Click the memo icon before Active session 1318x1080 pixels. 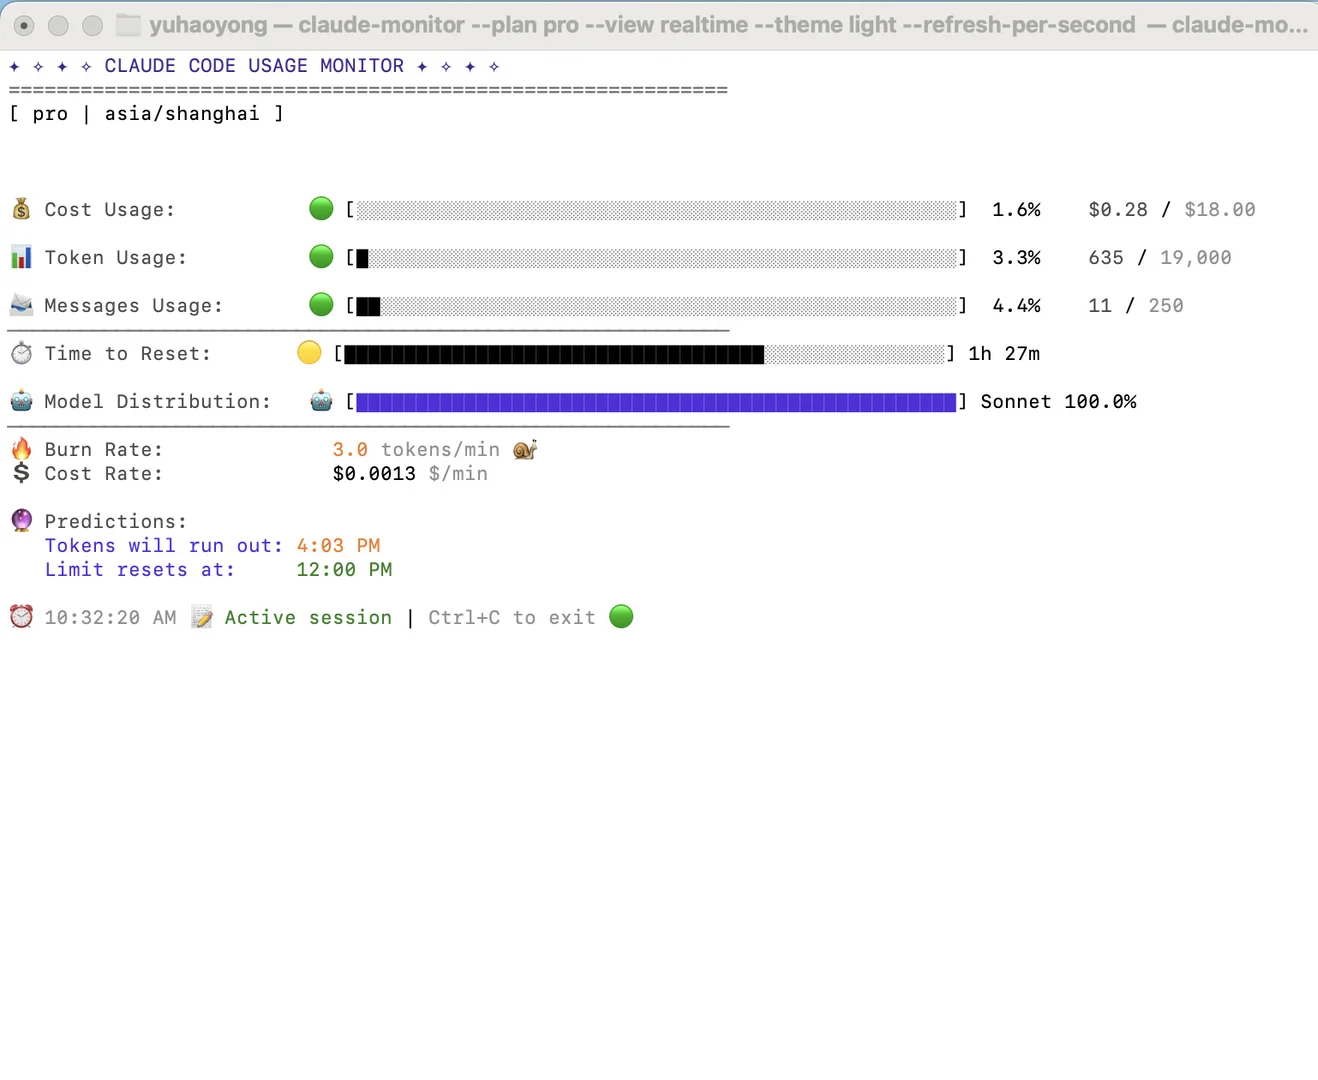pos(202,617)
